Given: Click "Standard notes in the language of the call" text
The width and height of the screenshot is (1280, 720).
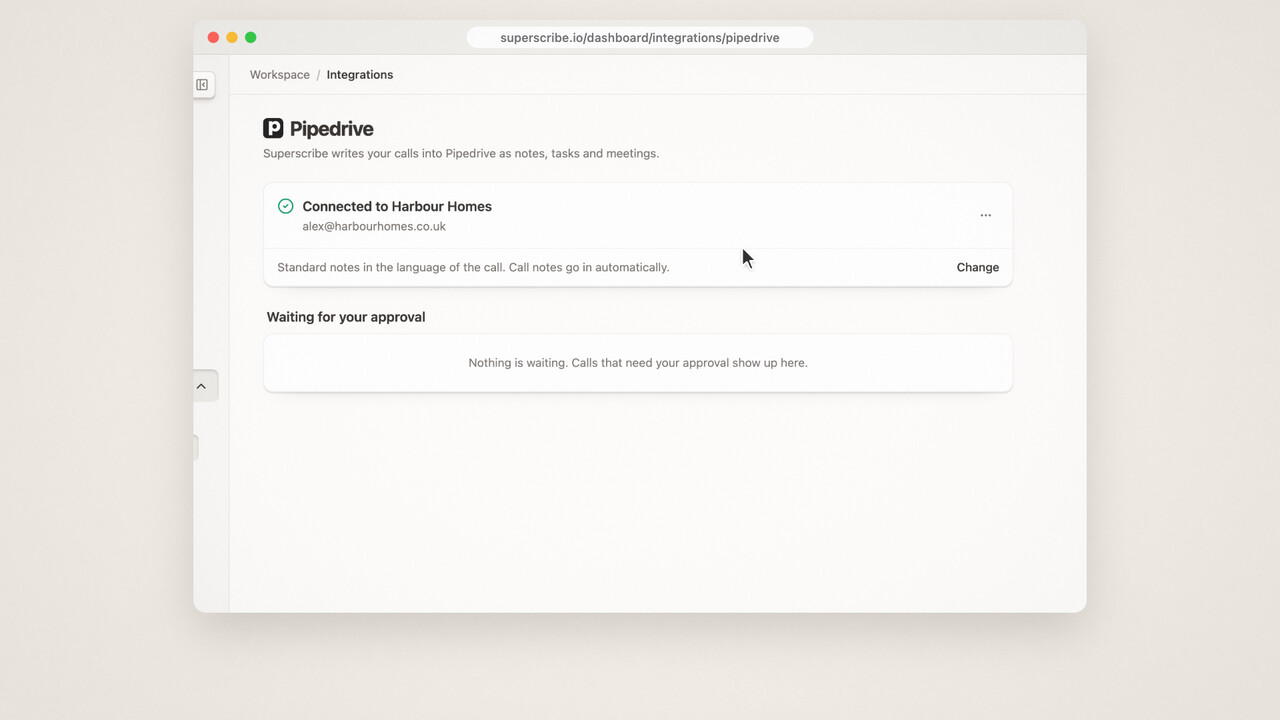Looking at the screenshot, I should [390, 267].
